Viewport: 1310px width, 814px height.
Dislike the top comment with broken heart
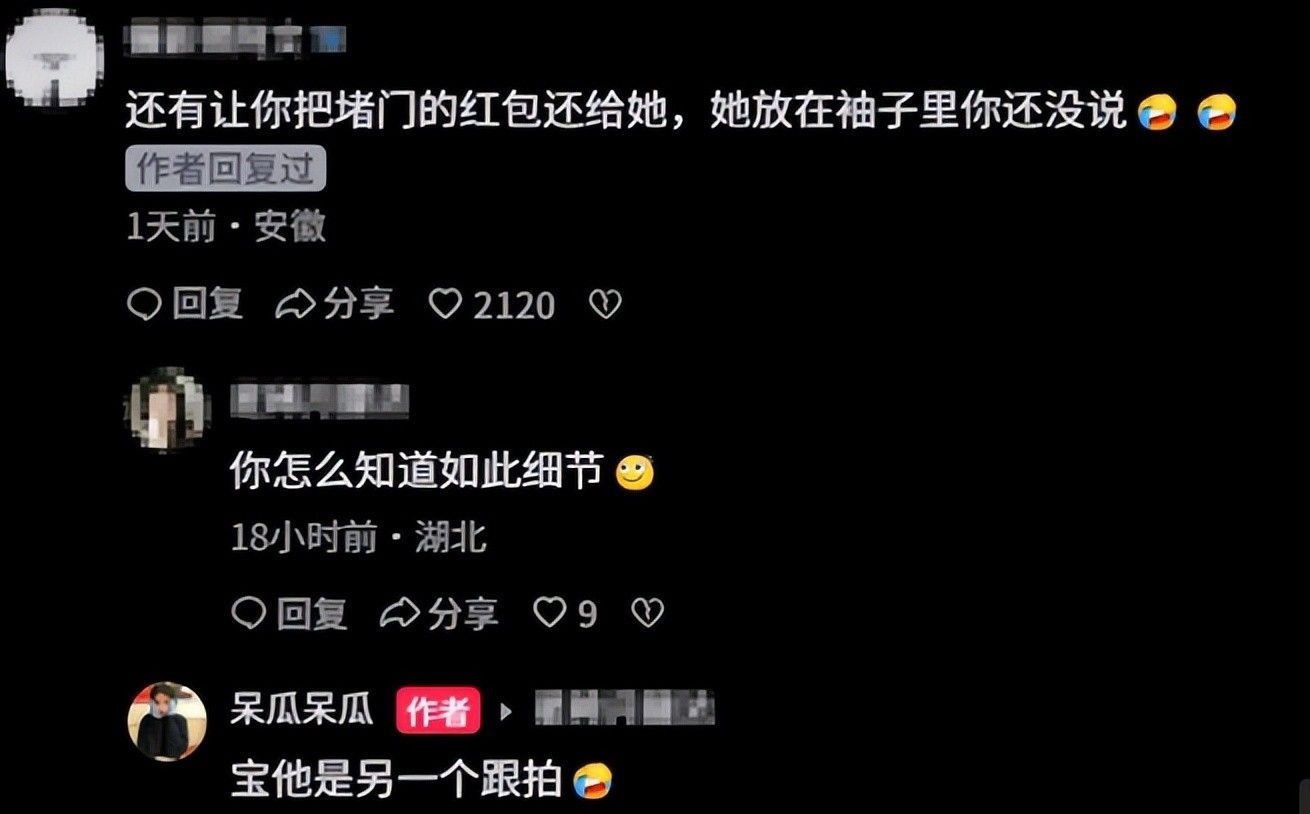click(x=605, y=304)
